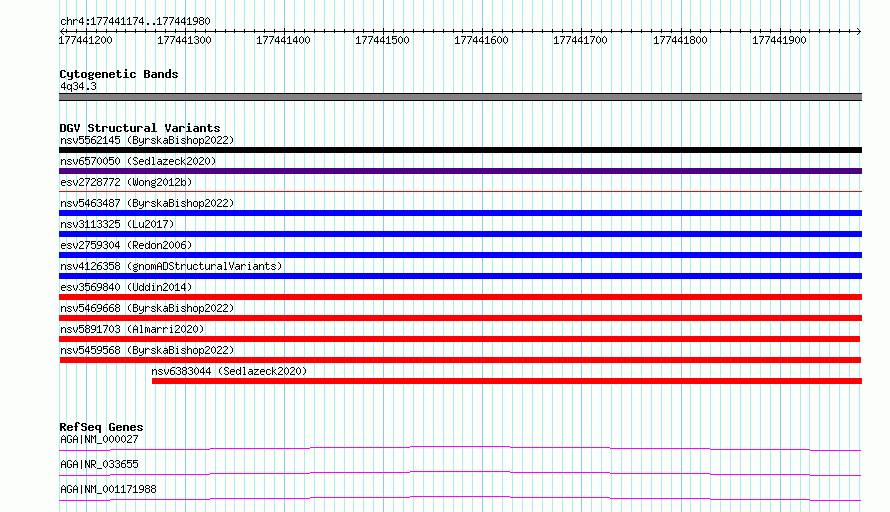Open AGA|NM_001171988 transcript label
890x512 pixels.
[108, 489]
